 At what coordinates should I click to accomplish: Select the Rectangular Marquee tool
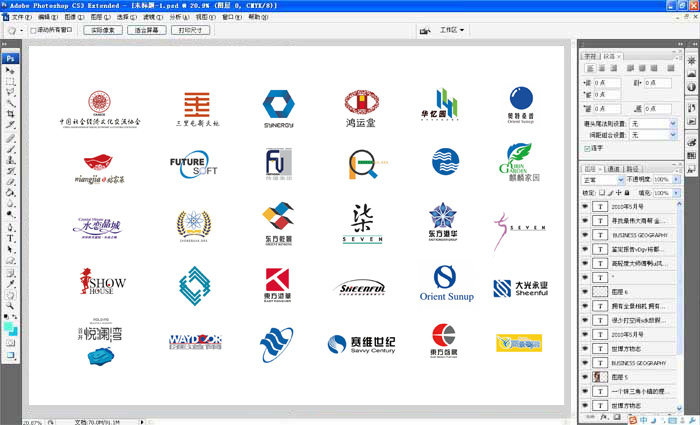10,82
